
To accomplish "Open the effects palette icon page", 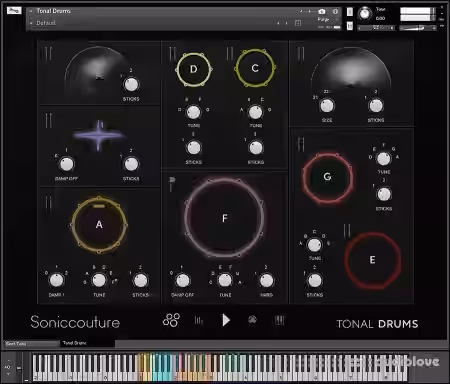I will 253,320.
